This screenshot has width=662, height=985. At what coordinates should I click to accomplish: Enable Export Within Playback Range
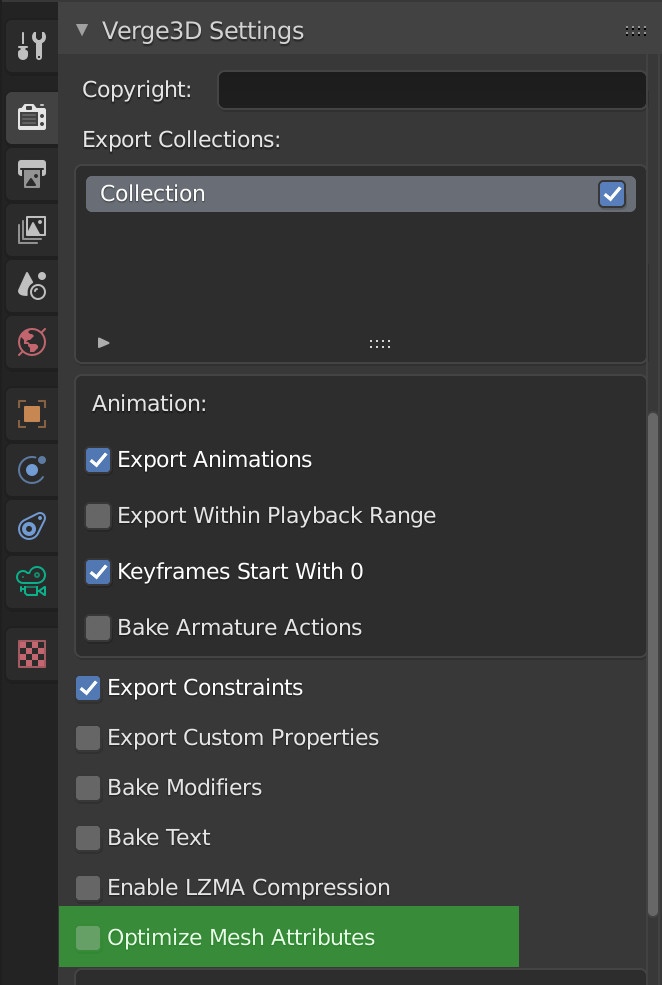[98, 516]
